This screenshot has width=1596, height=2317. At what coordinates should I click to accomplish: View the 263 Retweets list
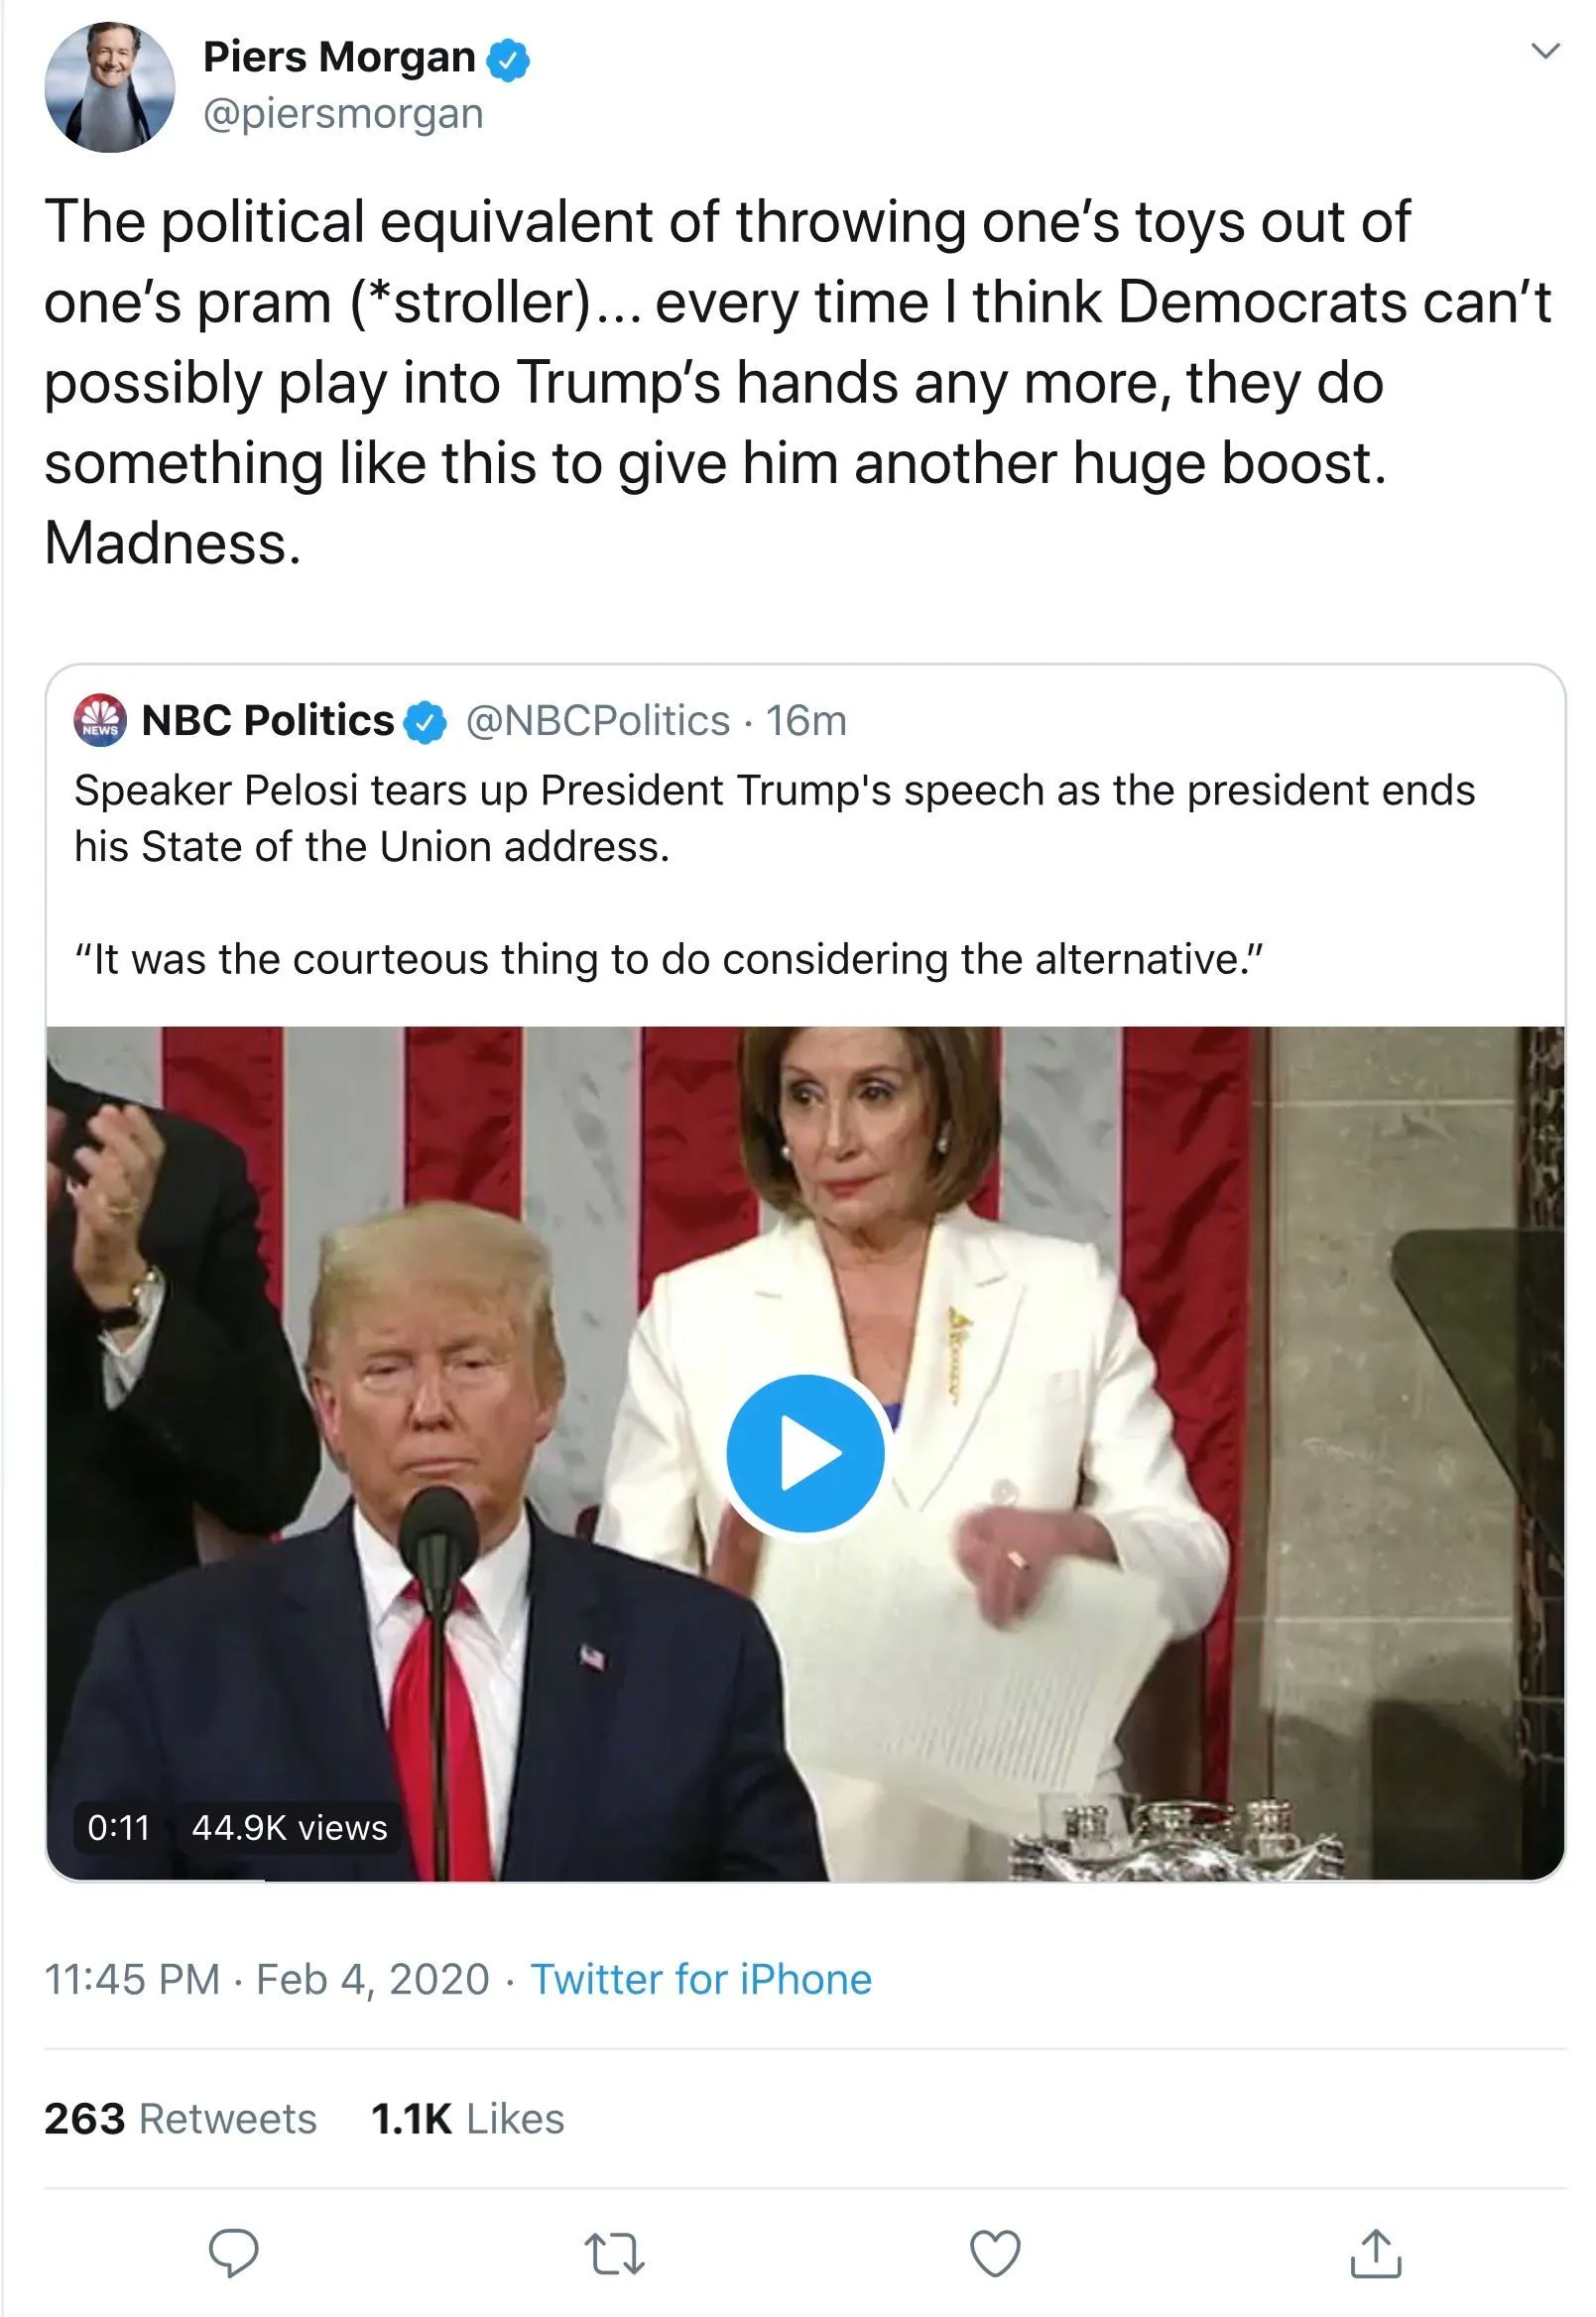click(x=180, y=2119)
